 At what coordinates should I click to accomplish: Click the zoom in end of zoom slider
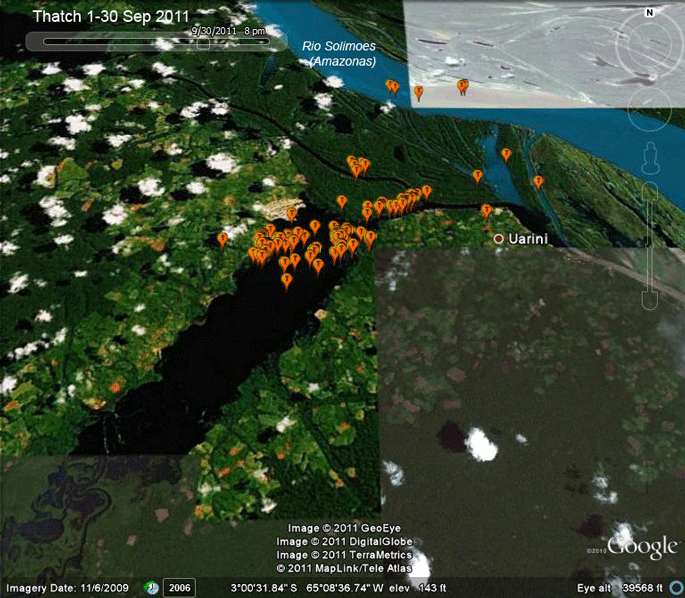click(x=650, y=190)
